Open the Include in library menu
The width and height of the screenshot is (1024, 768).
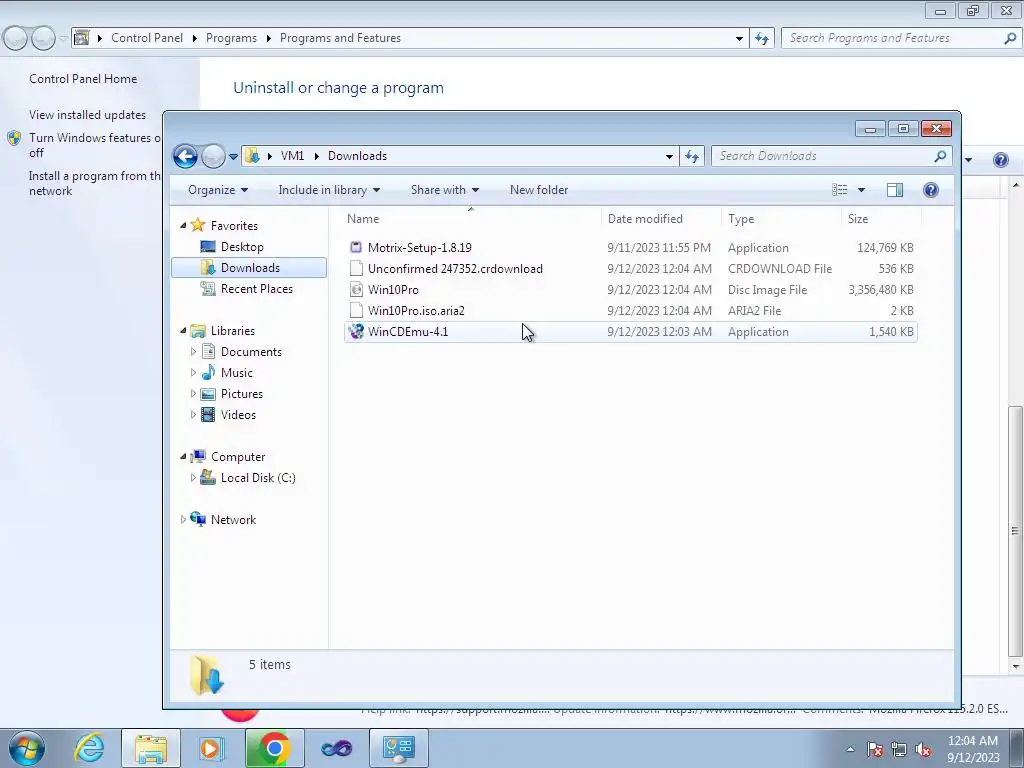click(328, 190)
